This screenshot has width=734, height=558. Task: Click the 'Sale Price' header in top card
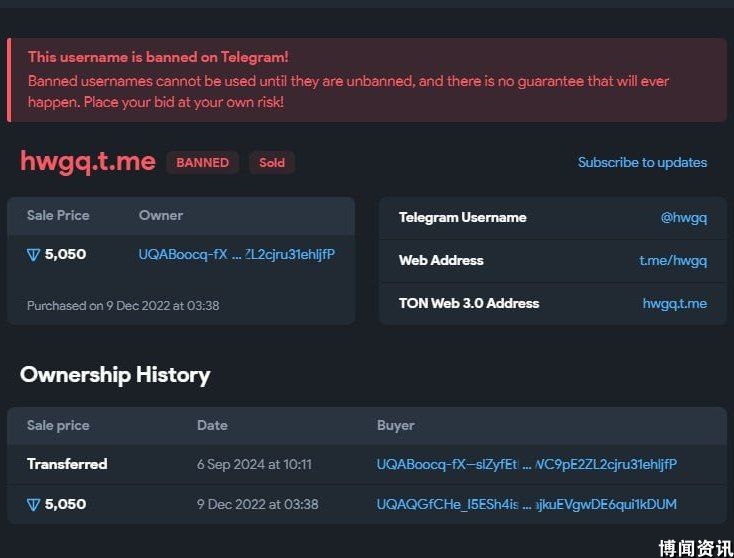[58, 215]
